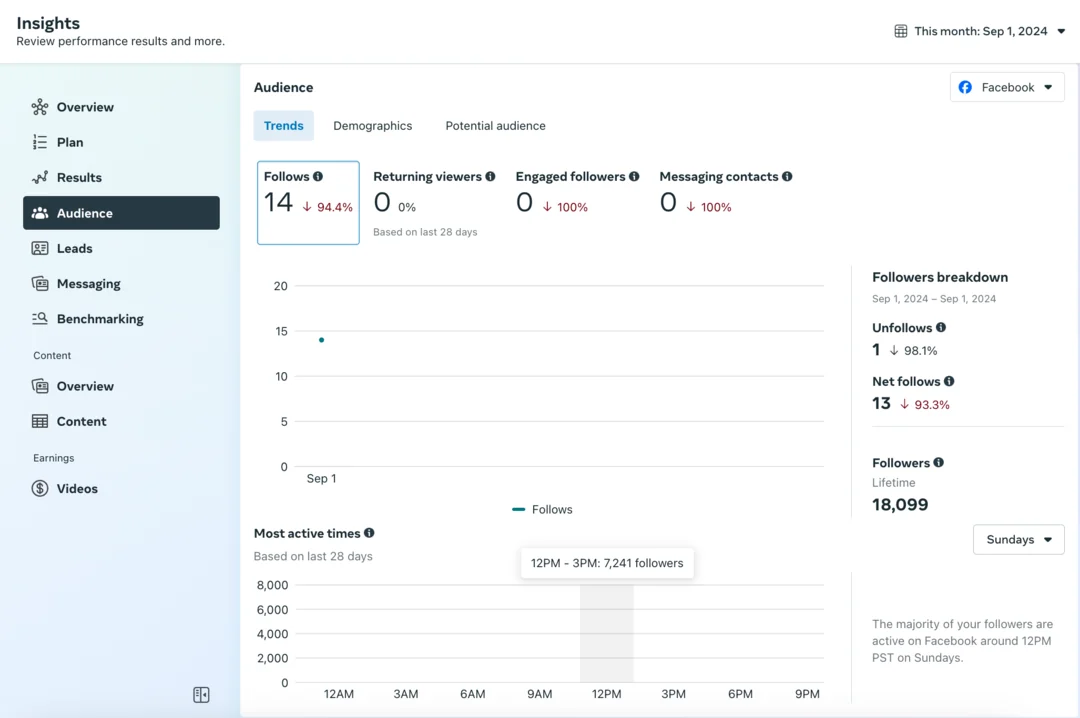Click the Plan list icon
Viewport: 1080px width, 718px height.
pos(40,142)
